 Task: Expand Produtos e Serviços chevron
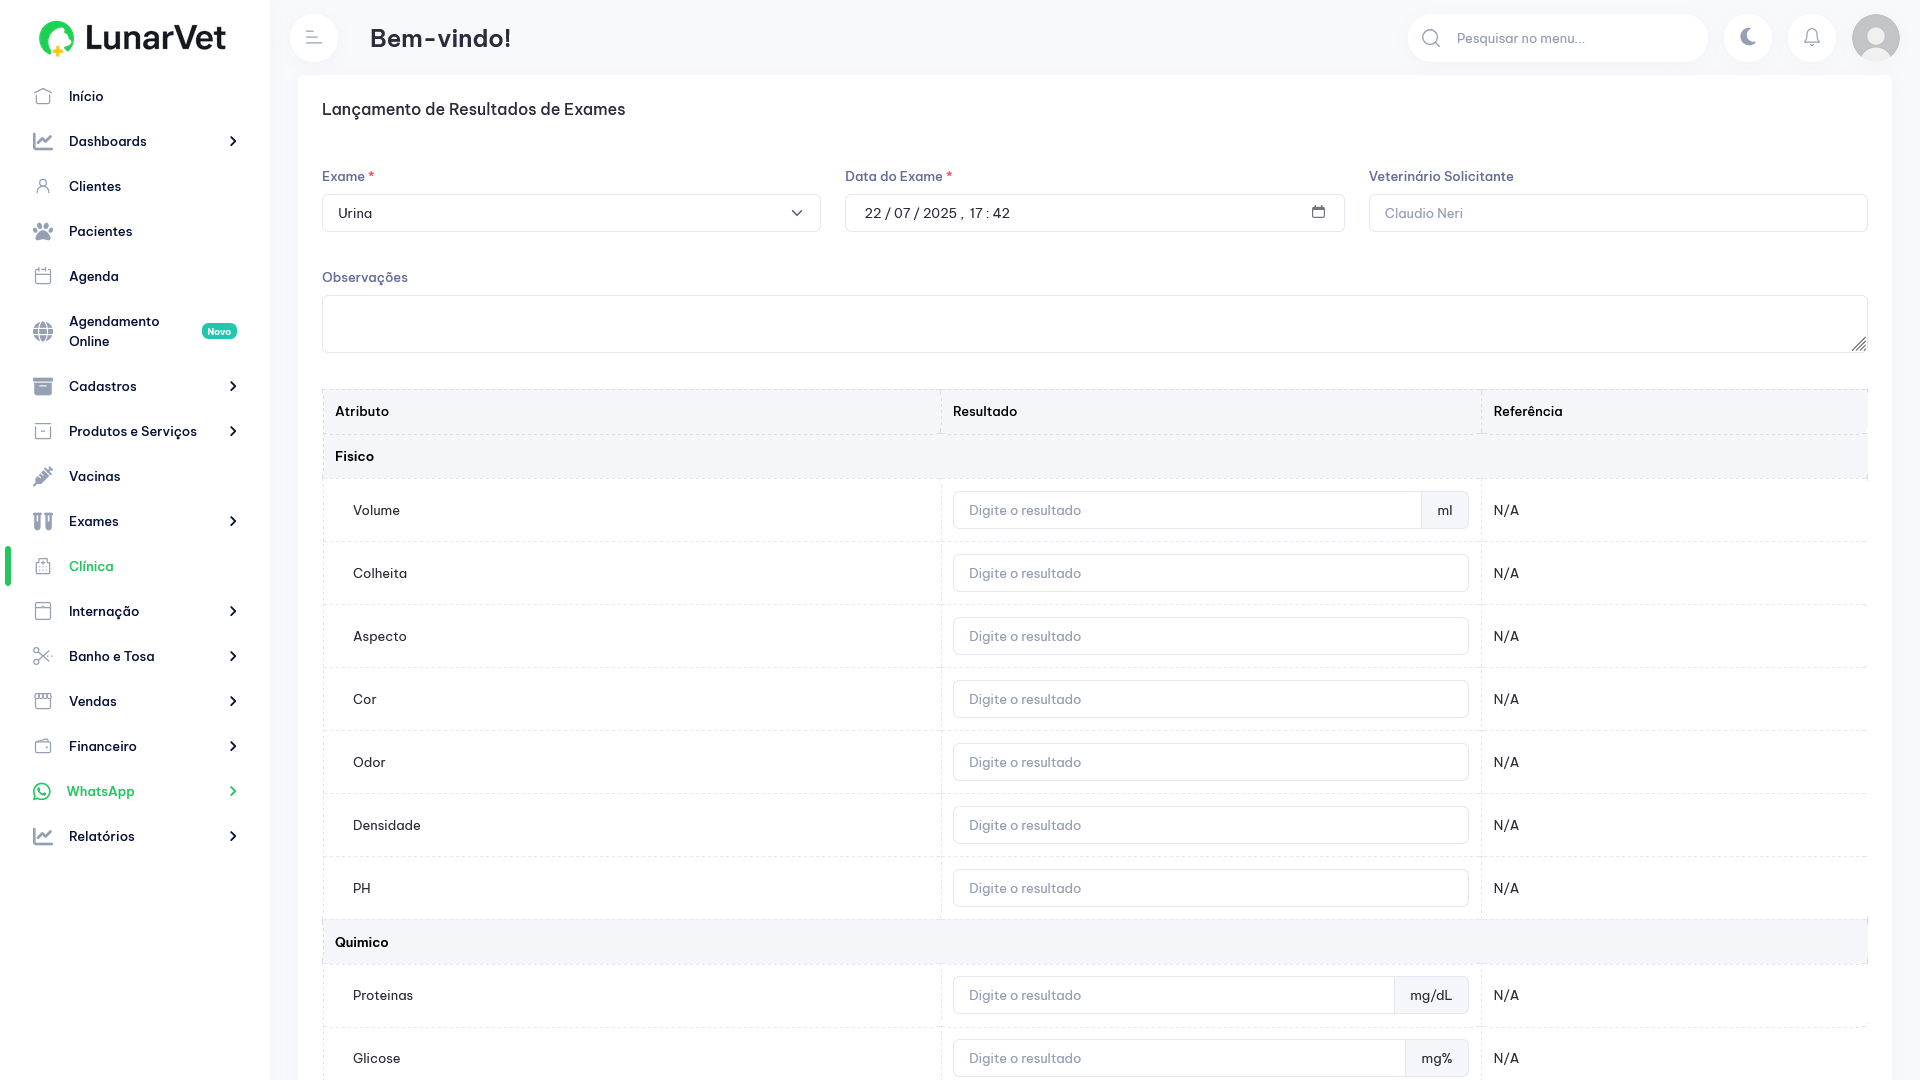(x=233, y=431)
